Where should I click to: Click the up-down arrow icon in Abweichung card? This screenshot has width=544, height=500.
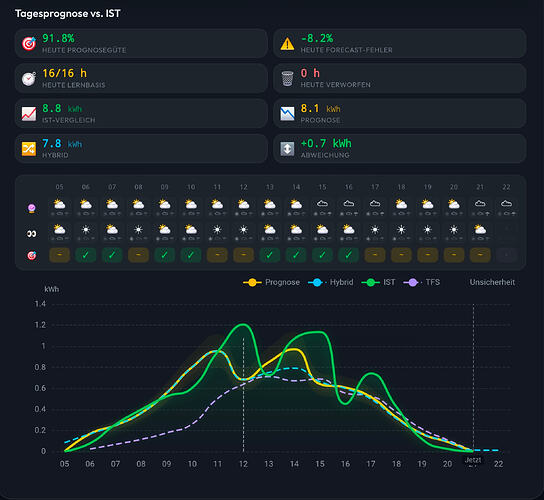(287, 149)
